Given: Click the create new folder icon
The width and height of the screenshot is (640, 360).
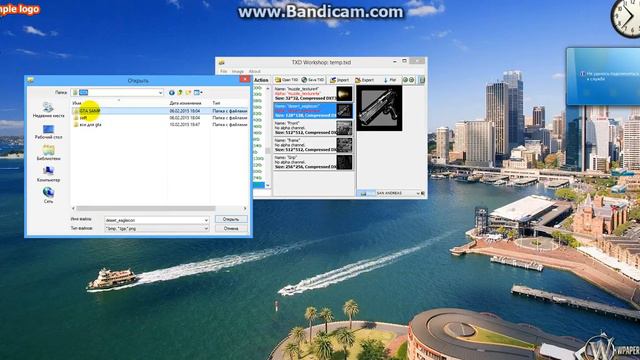Looking at the screenshot, I should click(x=188, y=93).
